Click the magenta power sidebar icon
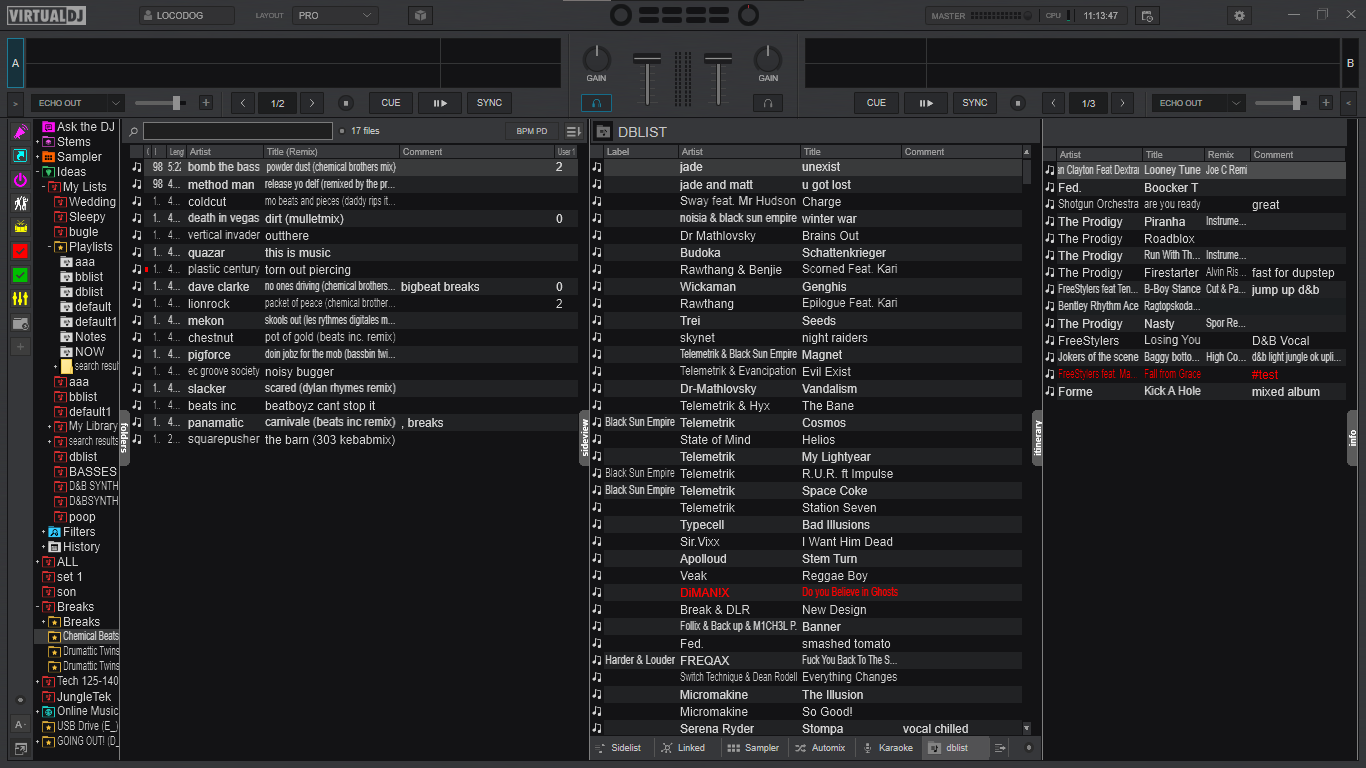The image size is (1366, 768). 20,180
